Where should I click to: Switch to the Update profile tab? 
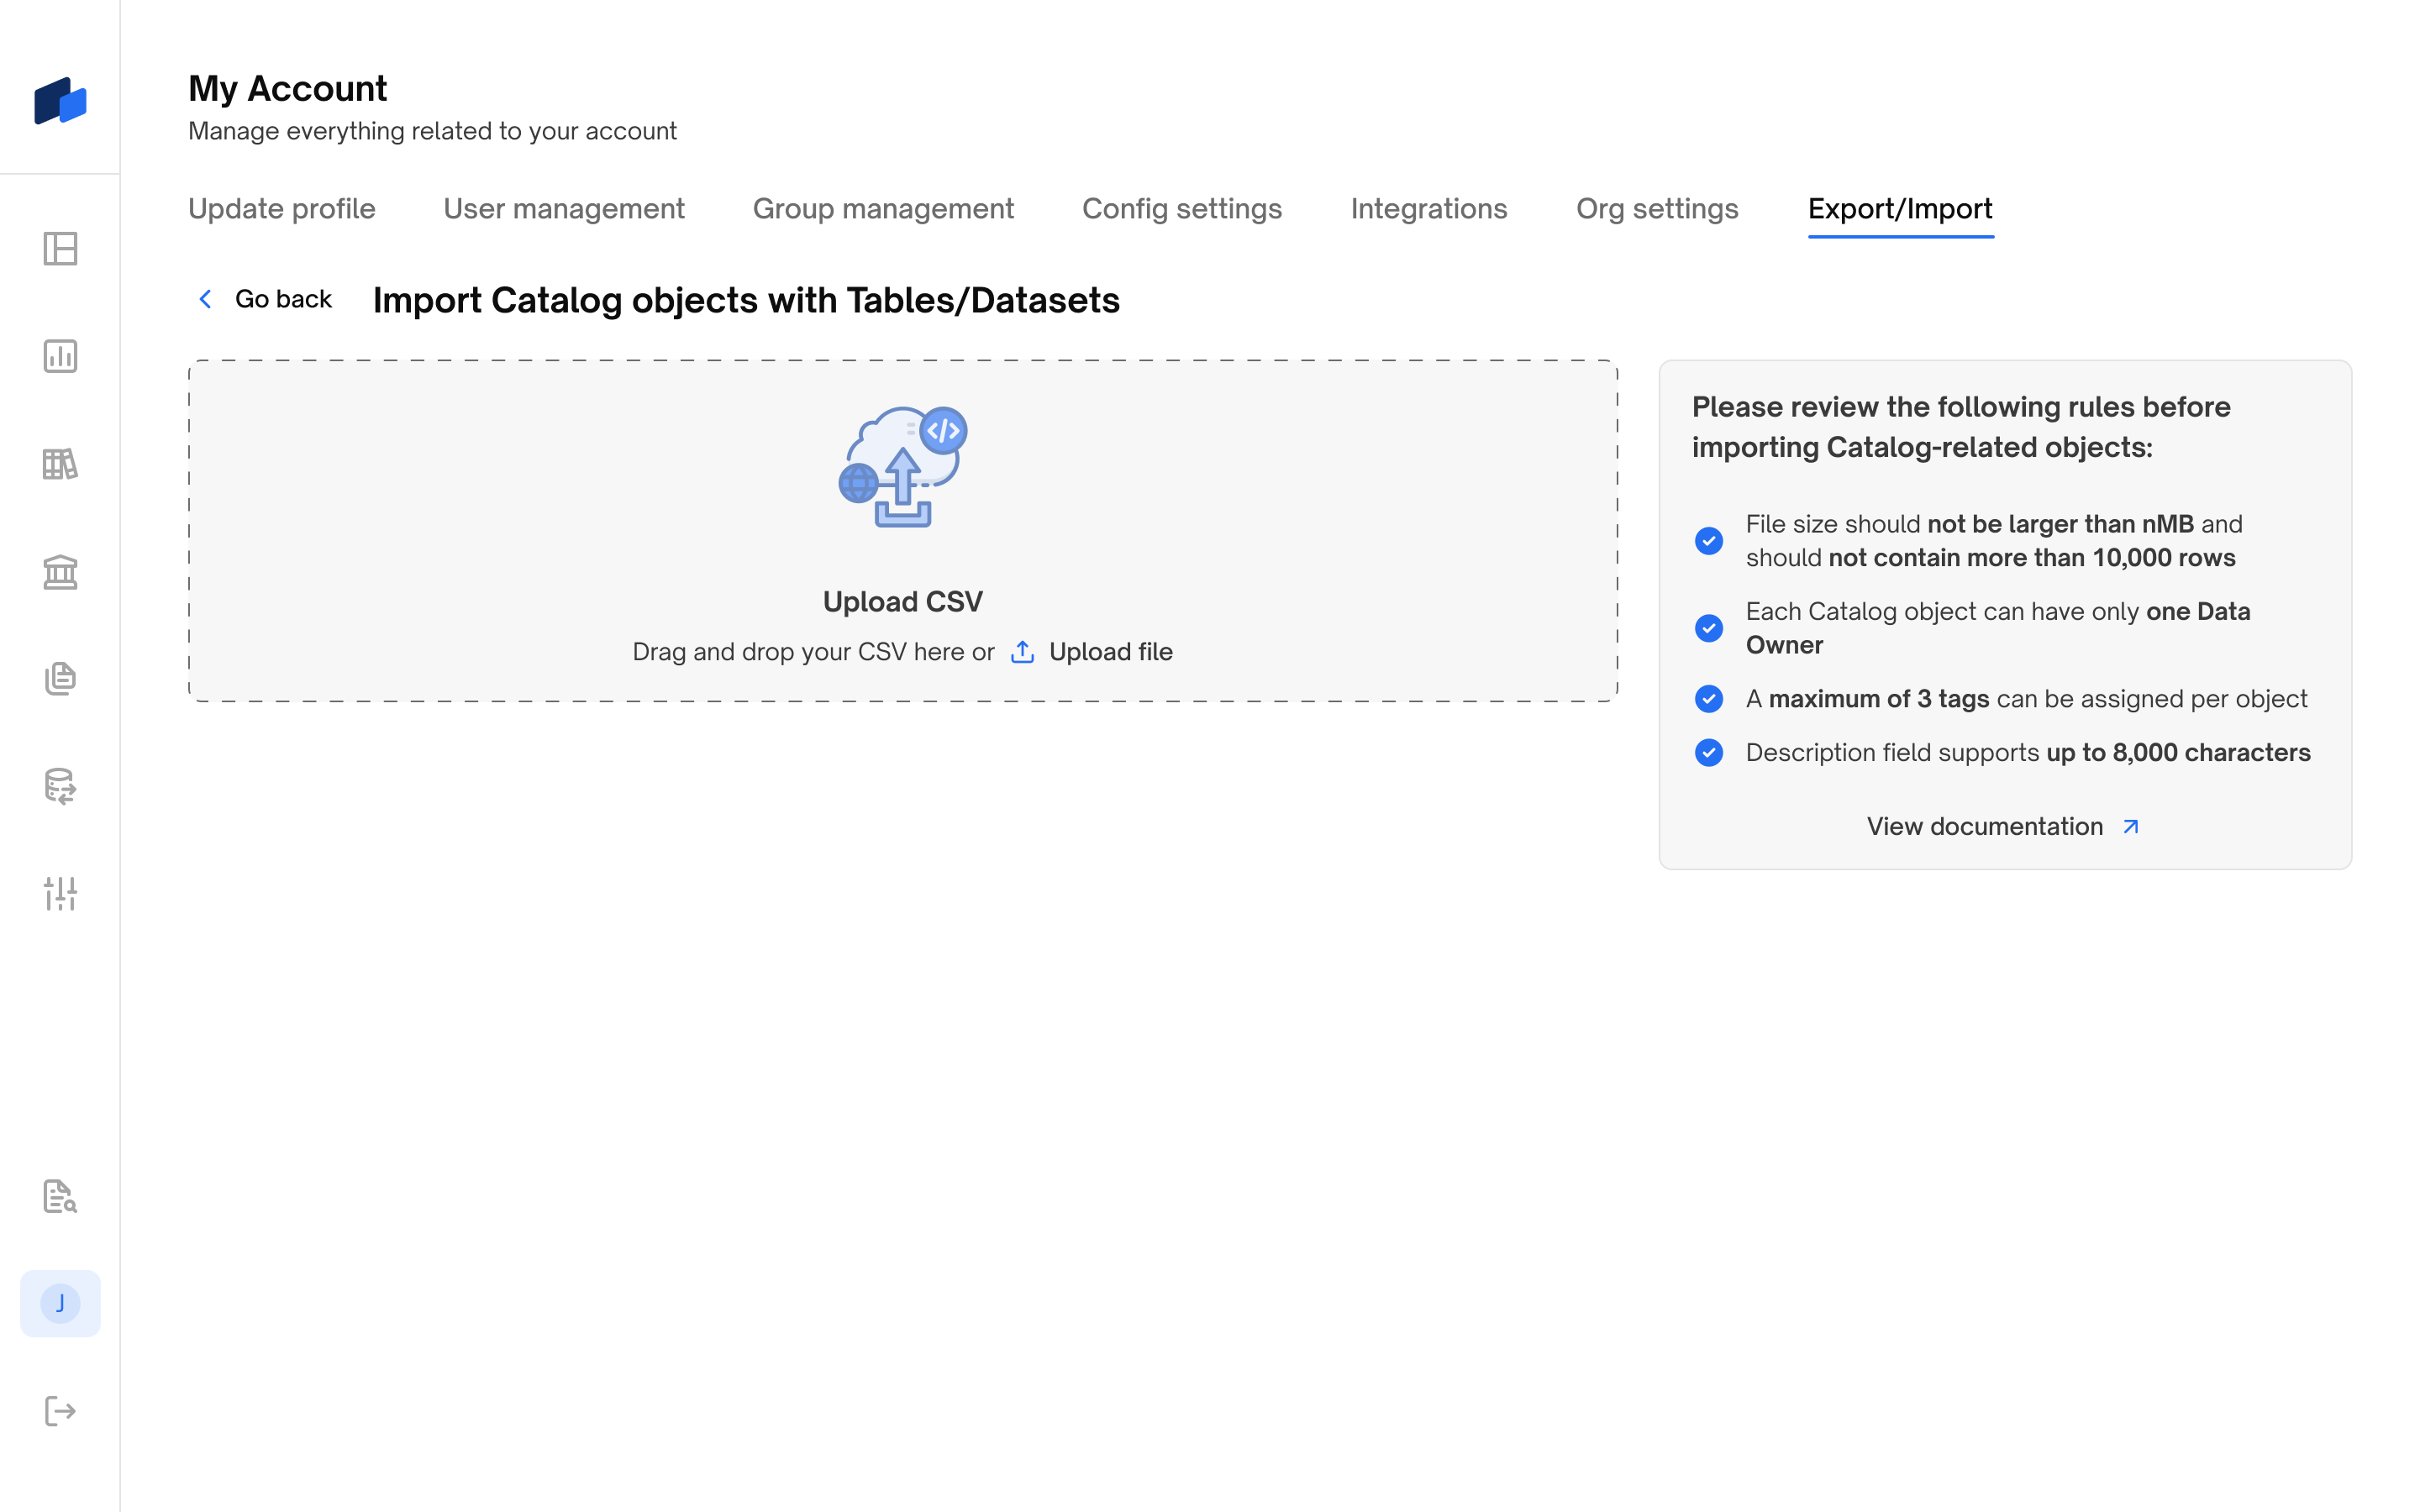(x=282, y=209)
